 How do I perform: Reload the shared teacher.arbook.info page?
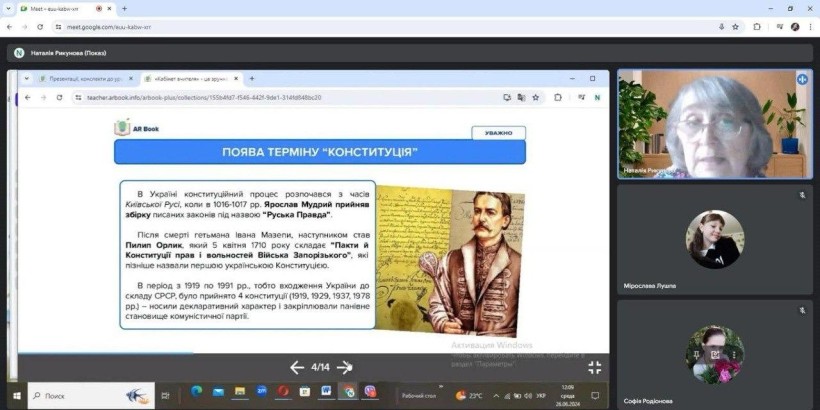(x=60, y=97)
